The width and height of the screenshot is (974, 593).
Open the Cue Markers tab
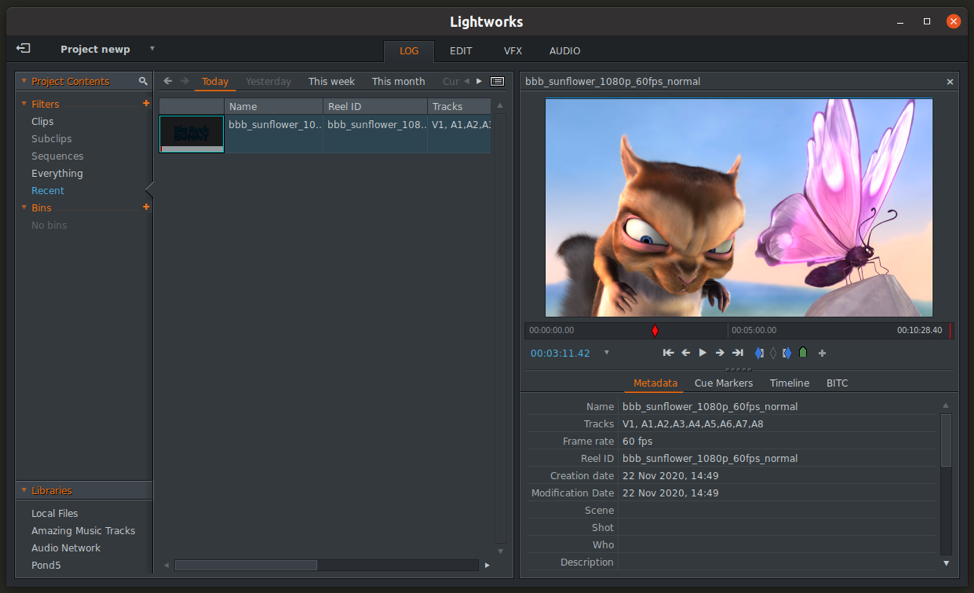pos(723,383)
